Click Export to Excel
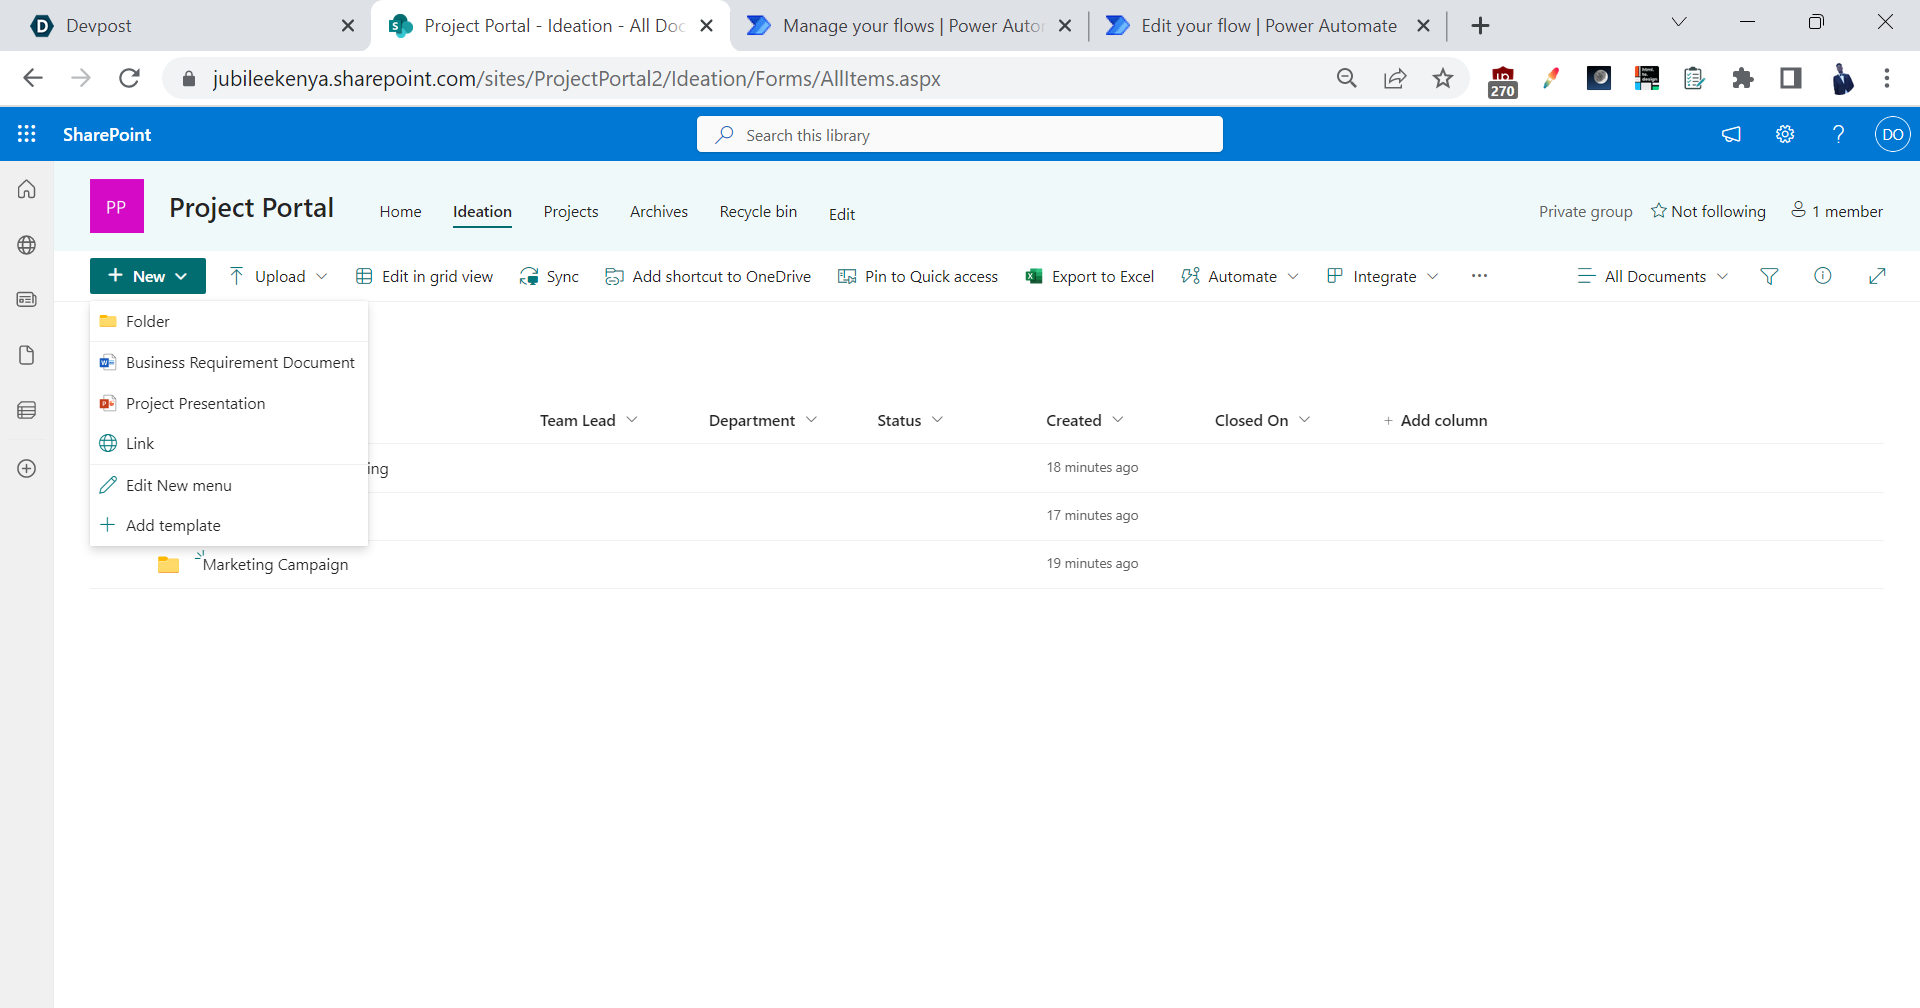 click(1090, 276)
